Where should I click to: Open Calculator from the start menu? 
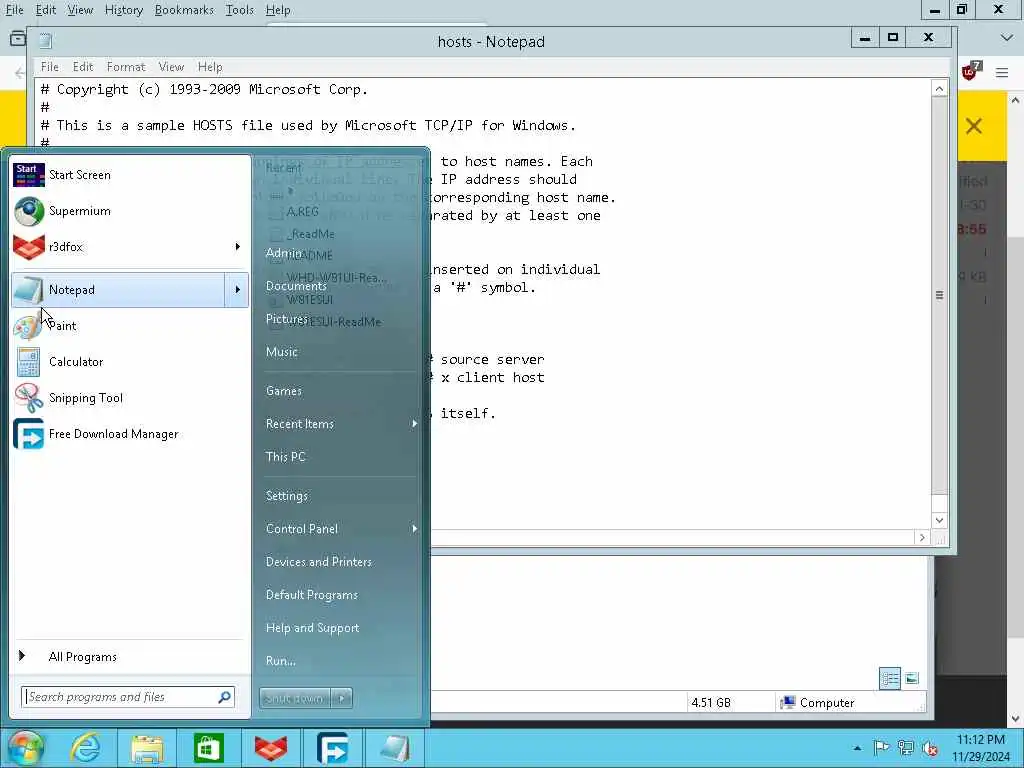(x=130, y=362)
